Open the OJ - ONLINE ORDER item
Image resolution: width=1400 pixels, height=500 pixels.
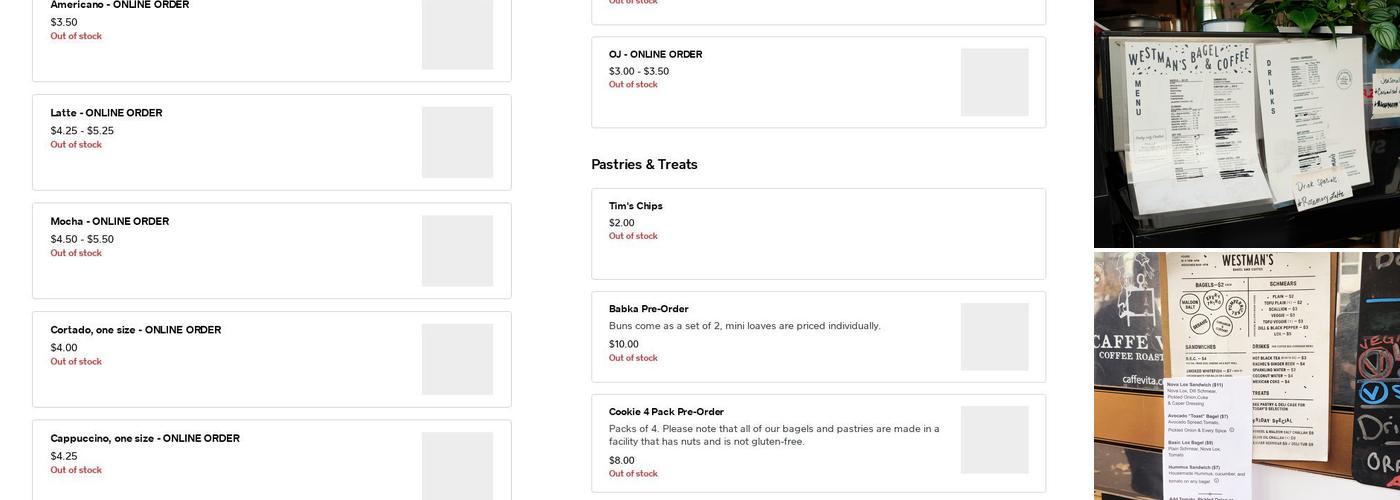point(655,54)
